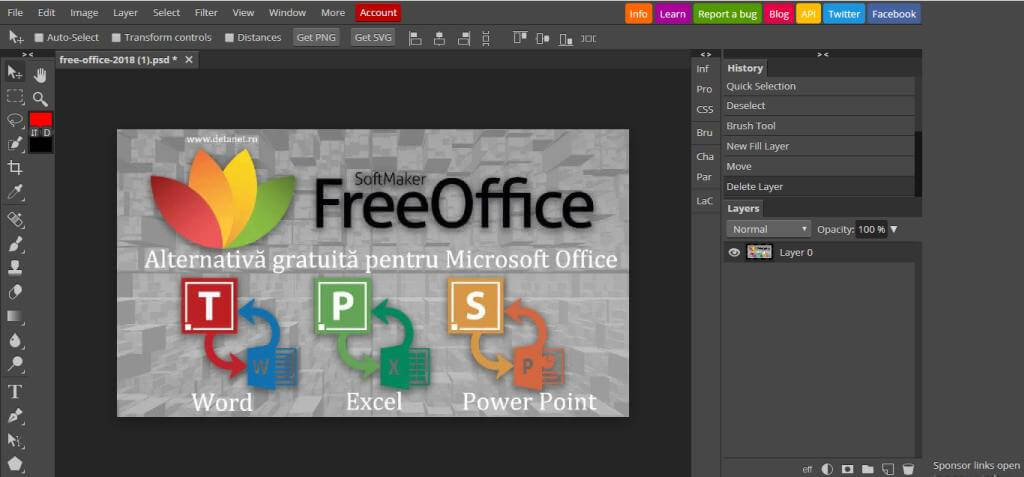Collapse the right History panel column
The height and width of the screenshot is (477, 1024).
pos(822,54)
